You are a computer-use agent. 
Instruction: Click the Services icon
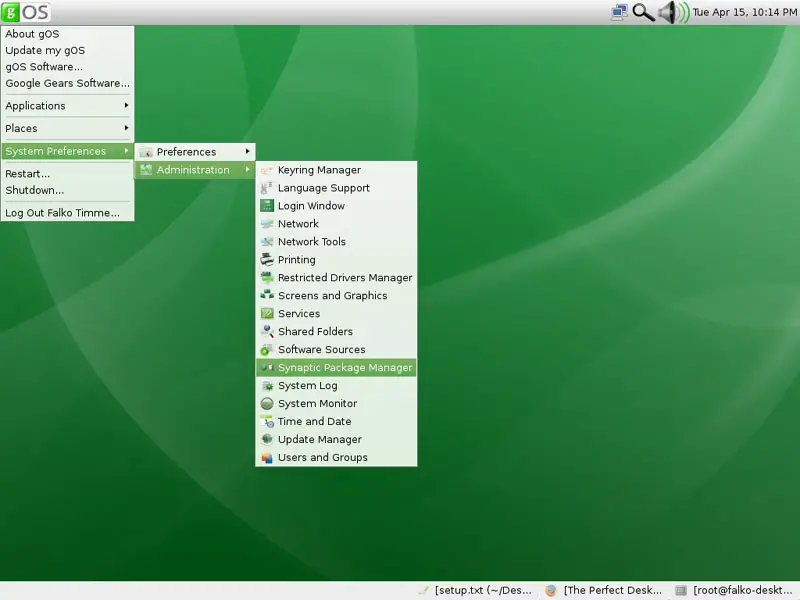click(x=267, y=313)
